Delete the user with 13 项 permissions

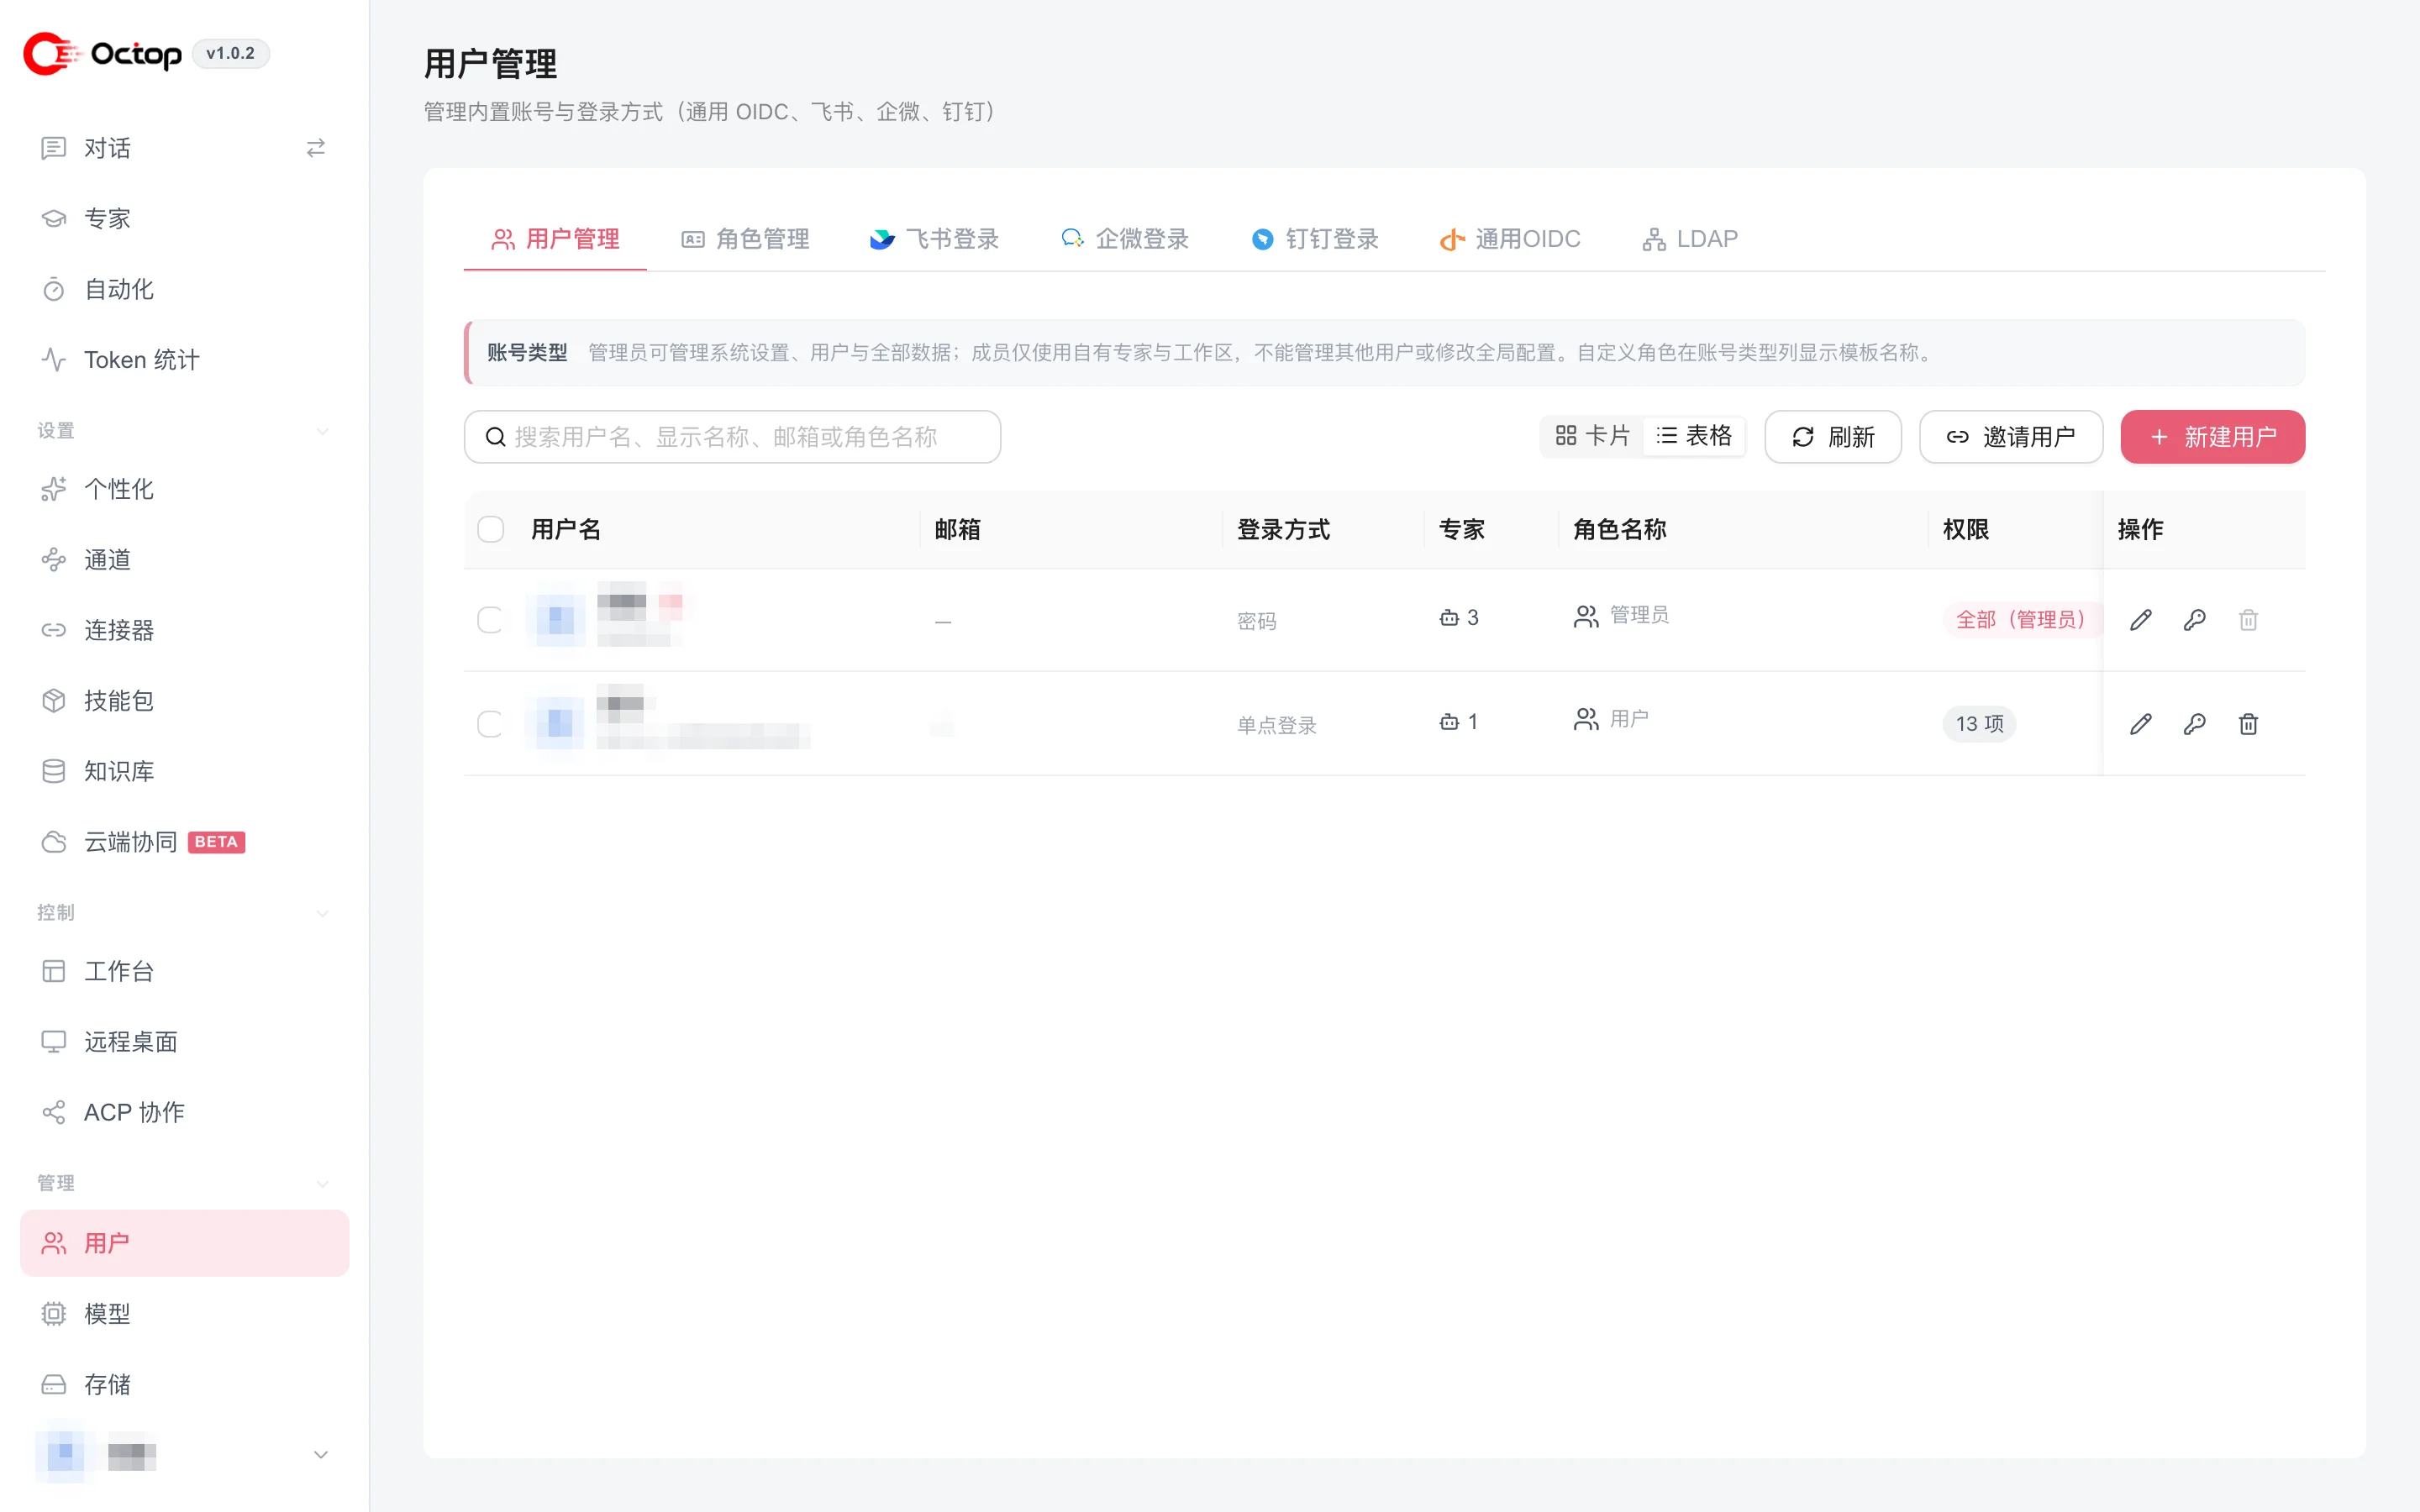point(2248,724)
